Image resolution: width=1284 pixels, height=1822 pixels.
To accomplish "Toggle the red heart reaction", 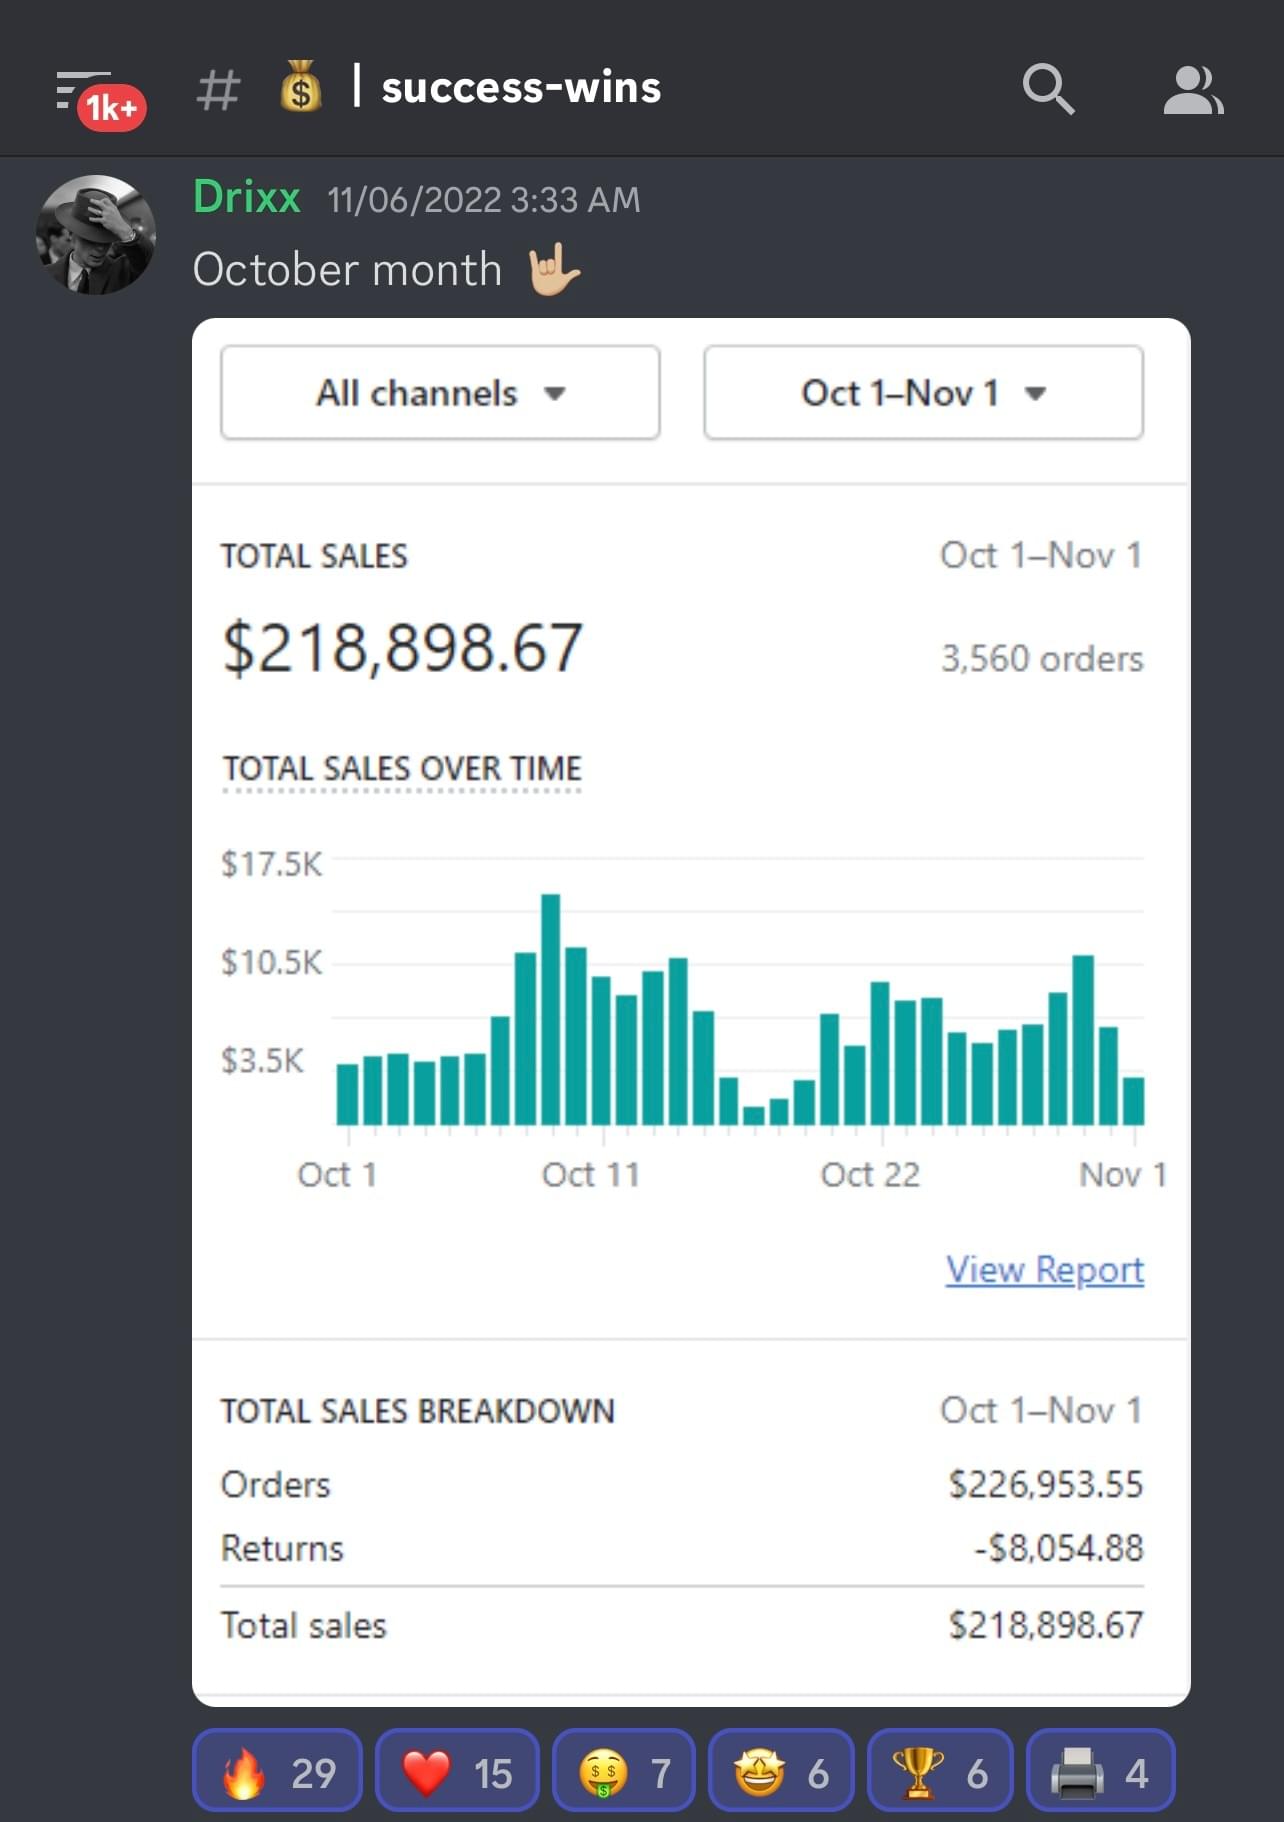I will click(x=457, y=1772).
